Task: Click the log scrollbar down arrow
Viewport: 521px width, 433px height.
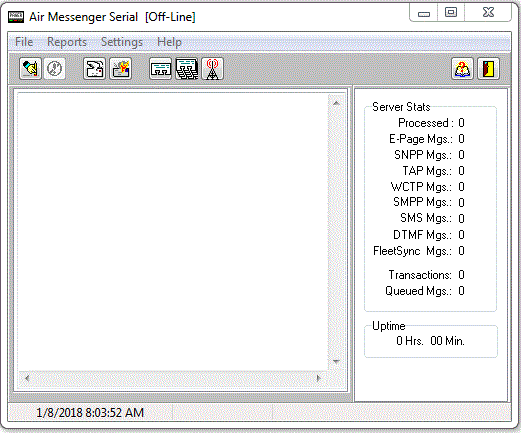Action: 336,361
